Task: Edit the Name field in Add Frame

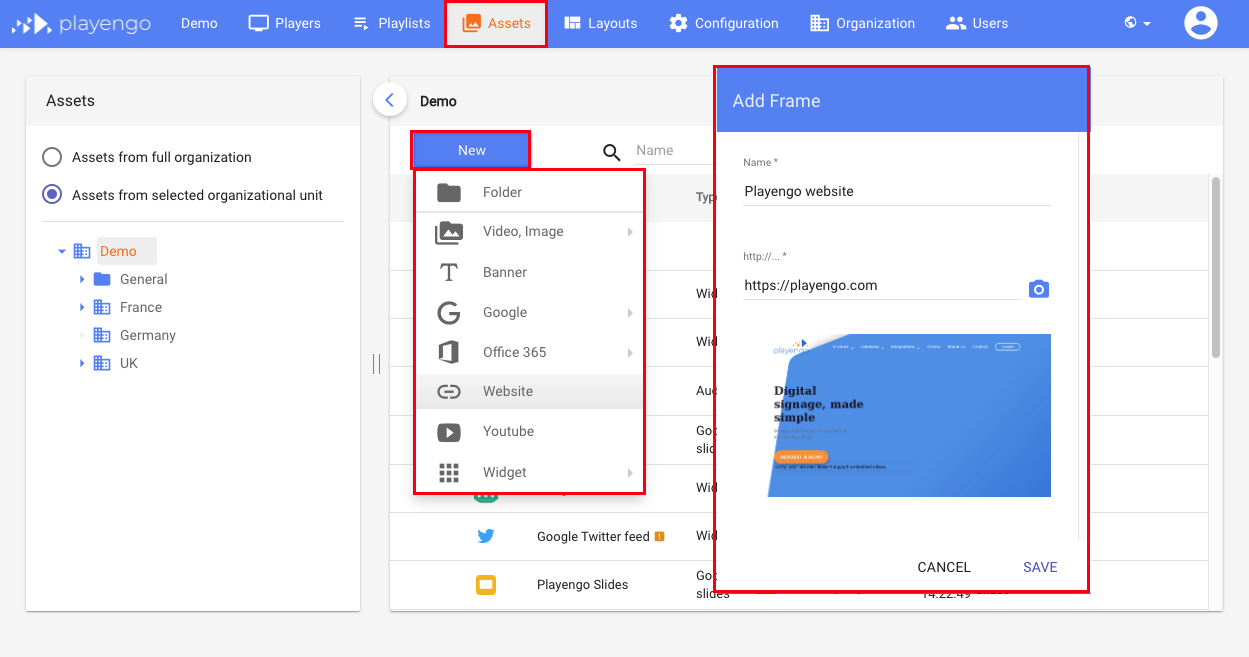Action: 897,191
